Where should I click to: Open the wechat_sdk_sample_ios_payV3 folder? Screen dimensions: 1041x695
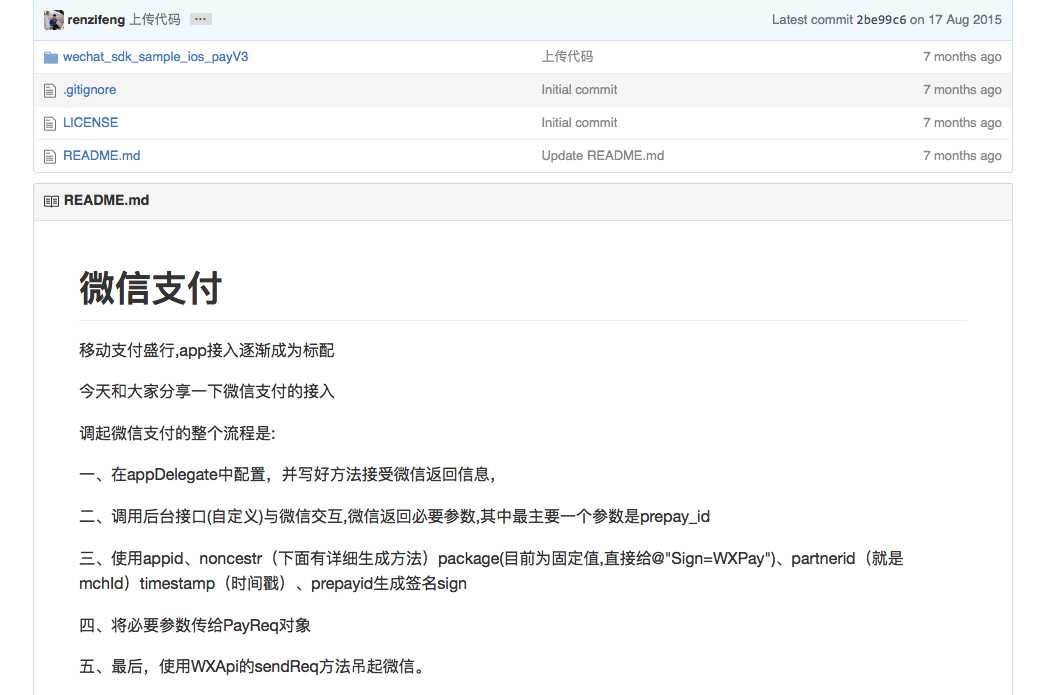click(155, 57)
